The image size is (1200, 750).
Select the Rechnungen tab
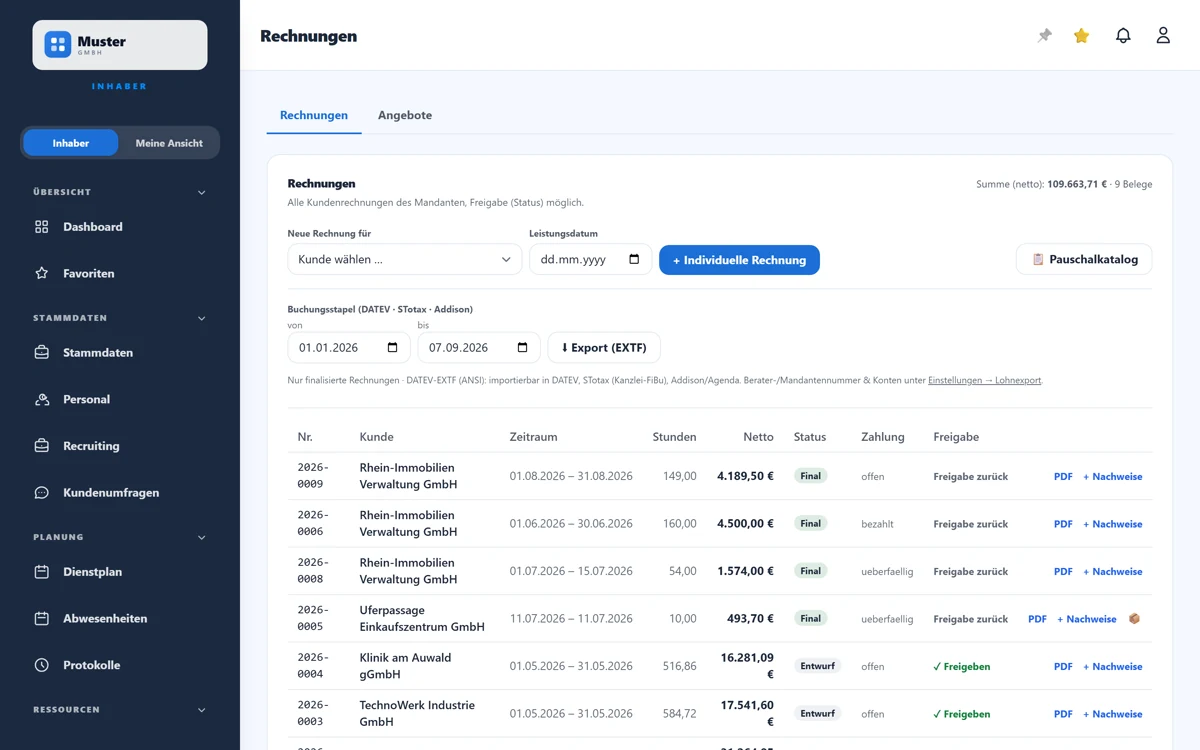314,115
